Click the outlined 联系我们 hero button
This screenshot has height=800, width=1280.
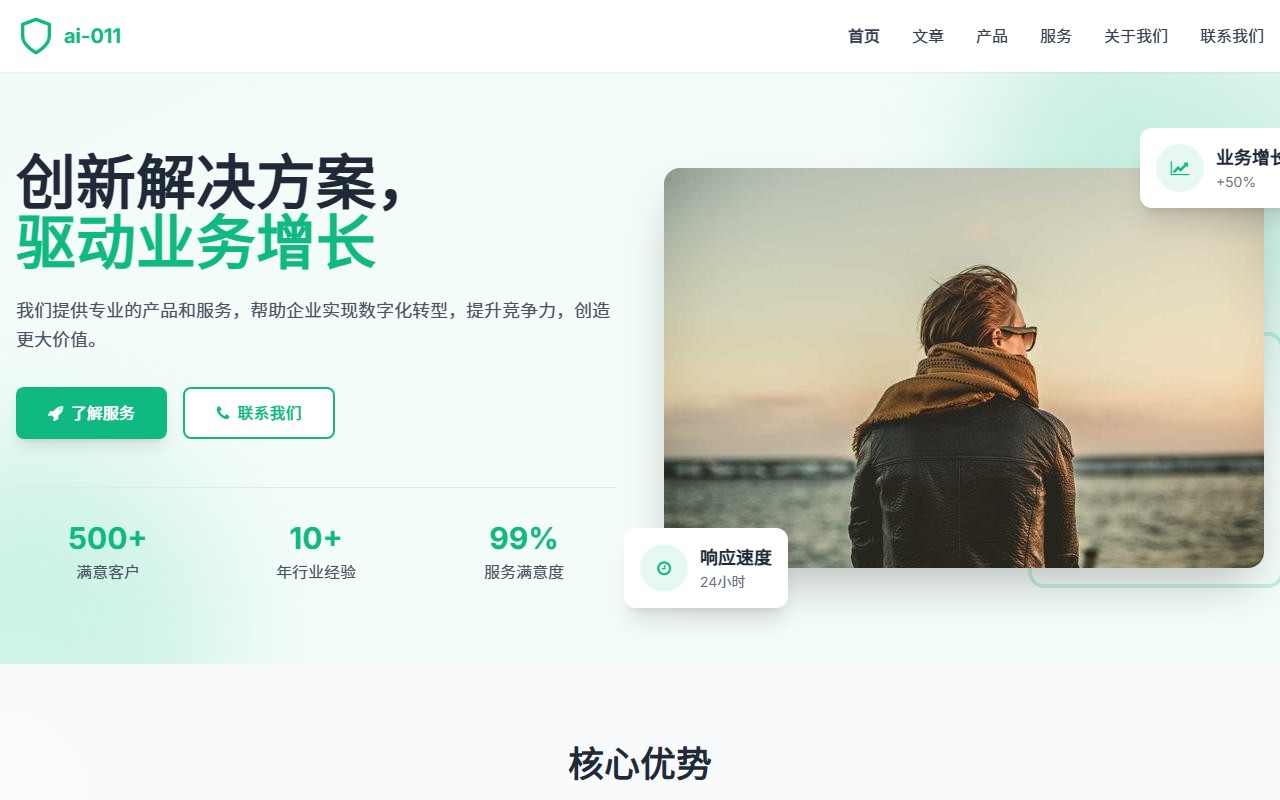click(x=259, y=413)
